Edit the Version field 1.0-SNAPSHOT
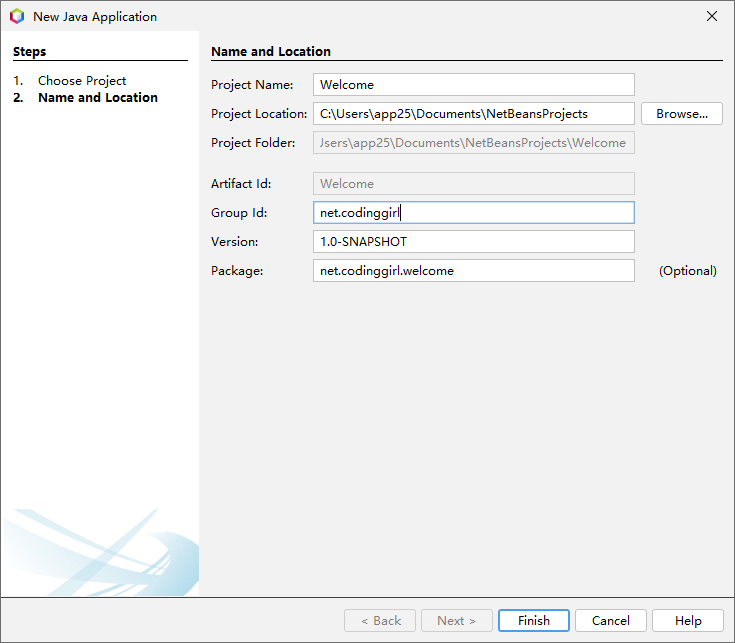Image resolution: width=735 pixels, height=643 pixels. [x=473, y=242]
